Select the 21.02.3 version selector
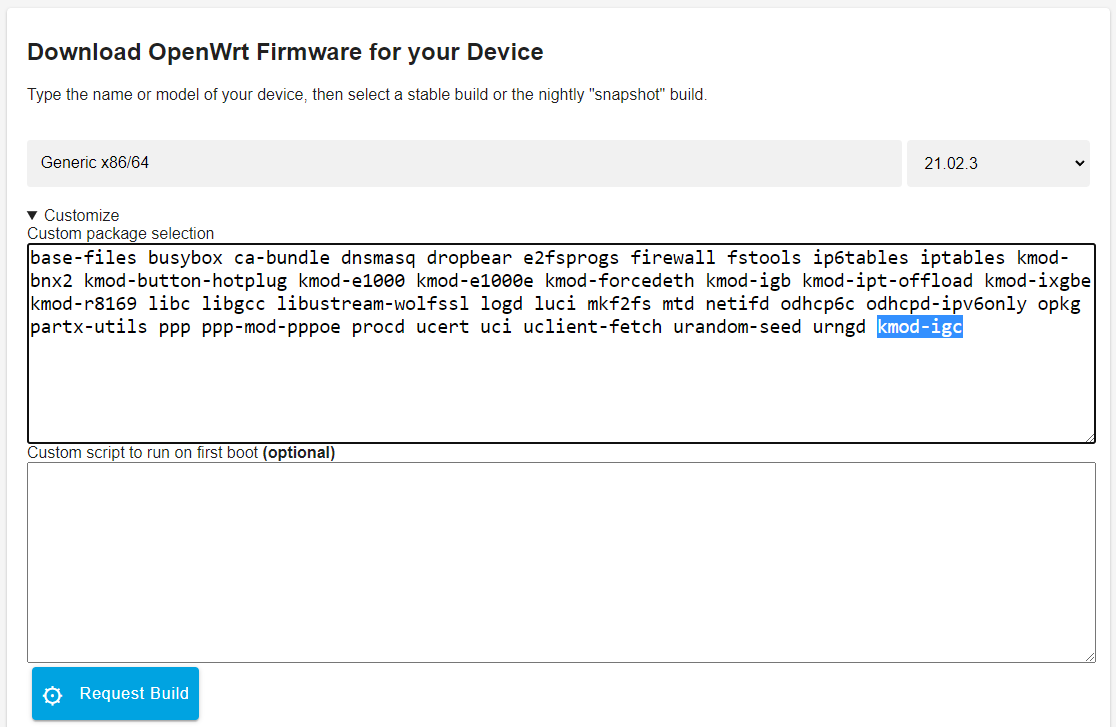The height and width of the screenshot is (727, 1116). [998, 162]
